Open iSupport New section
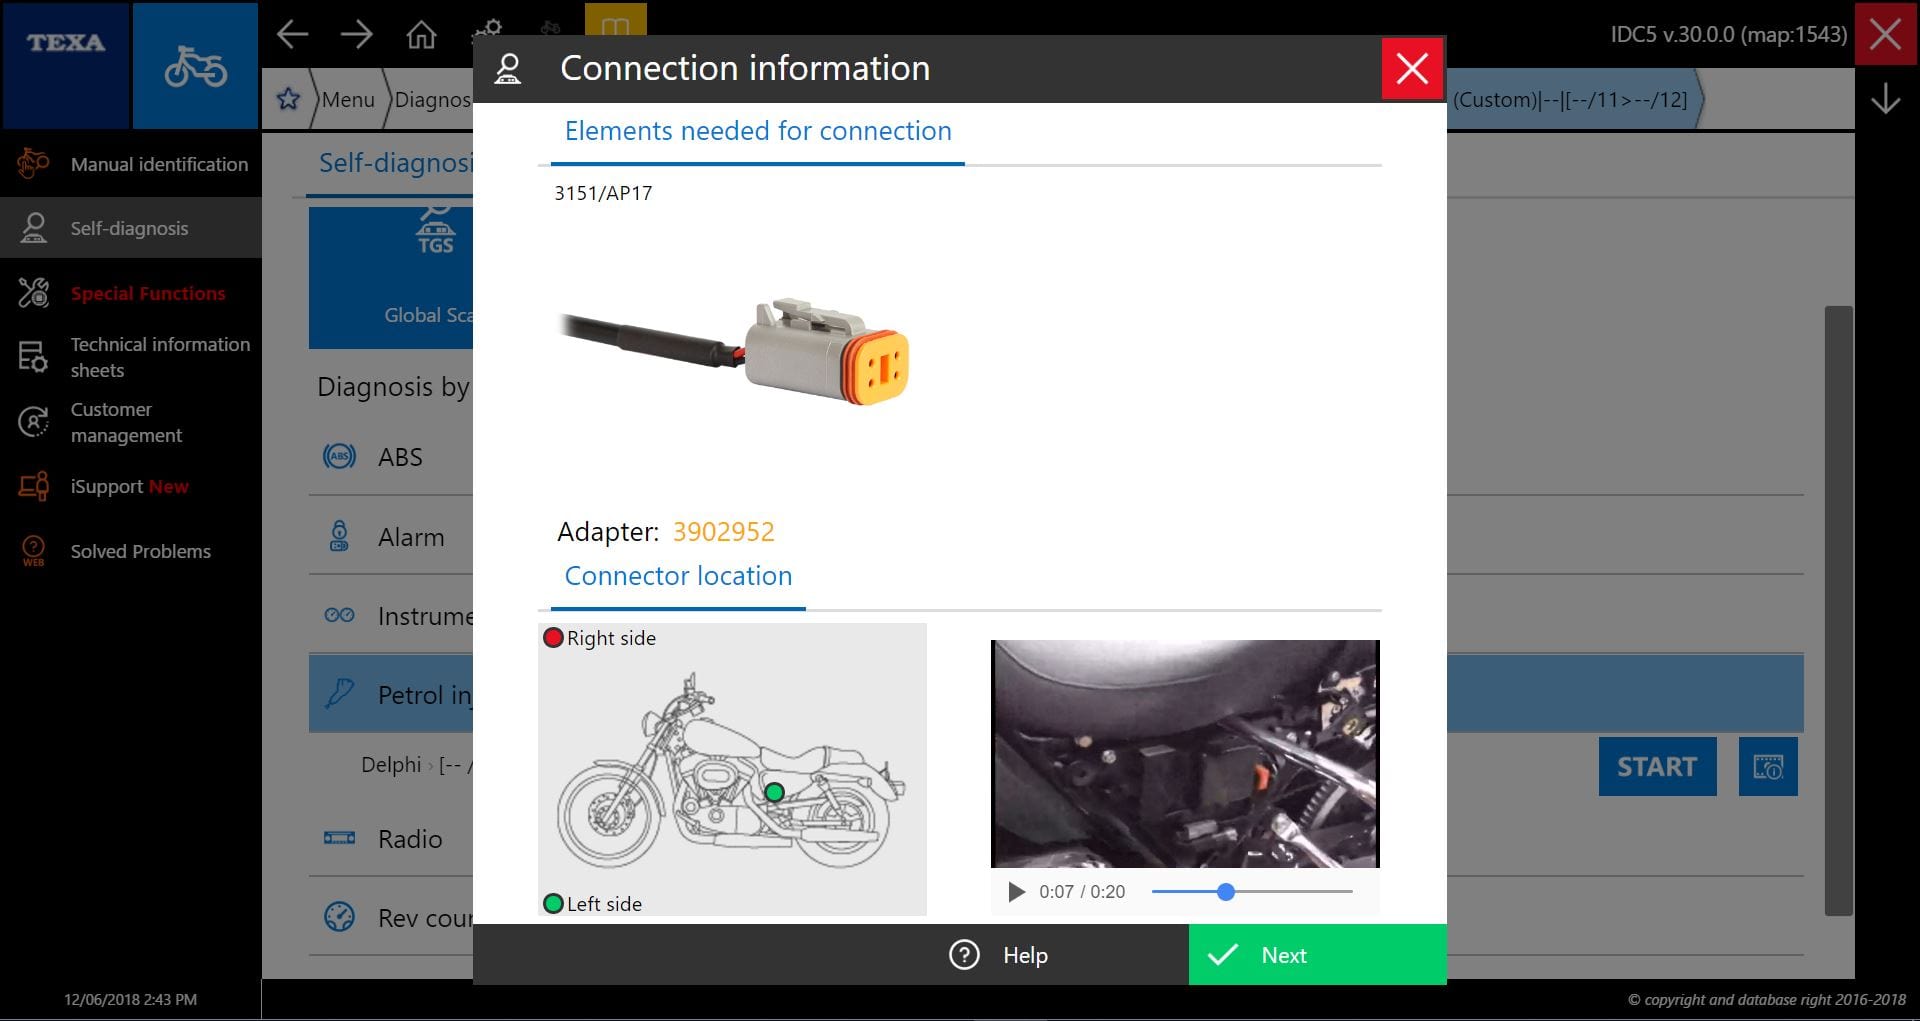The height and width of the screenshot is (1021, 1920). coord(129,487)
